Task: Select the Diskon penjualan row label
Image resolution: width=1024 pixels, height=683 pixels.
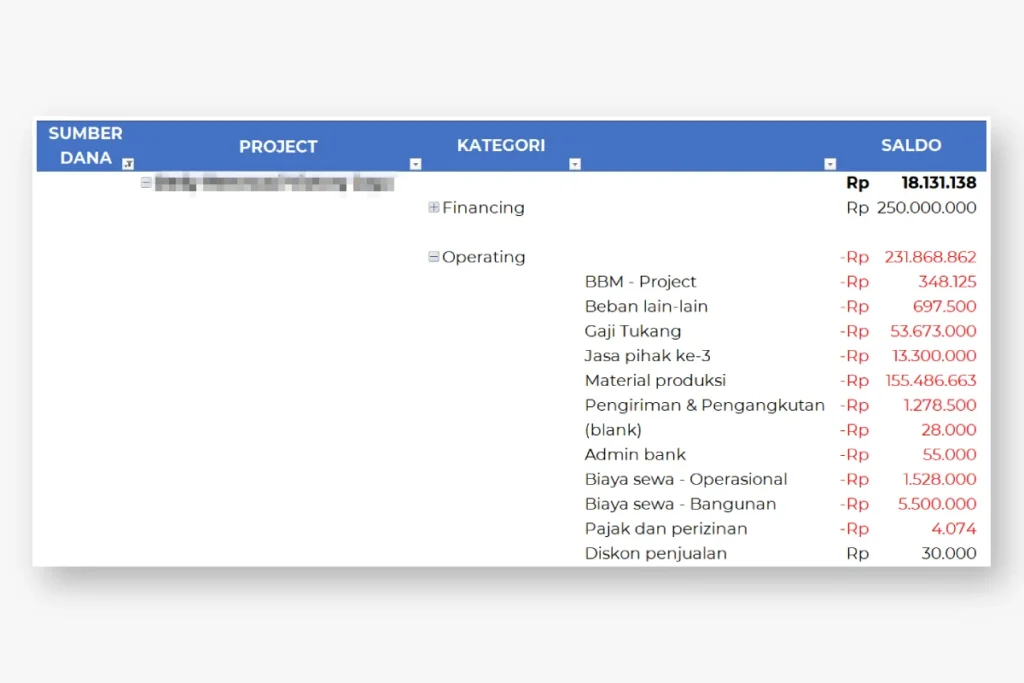Action: tap(655, 553)
